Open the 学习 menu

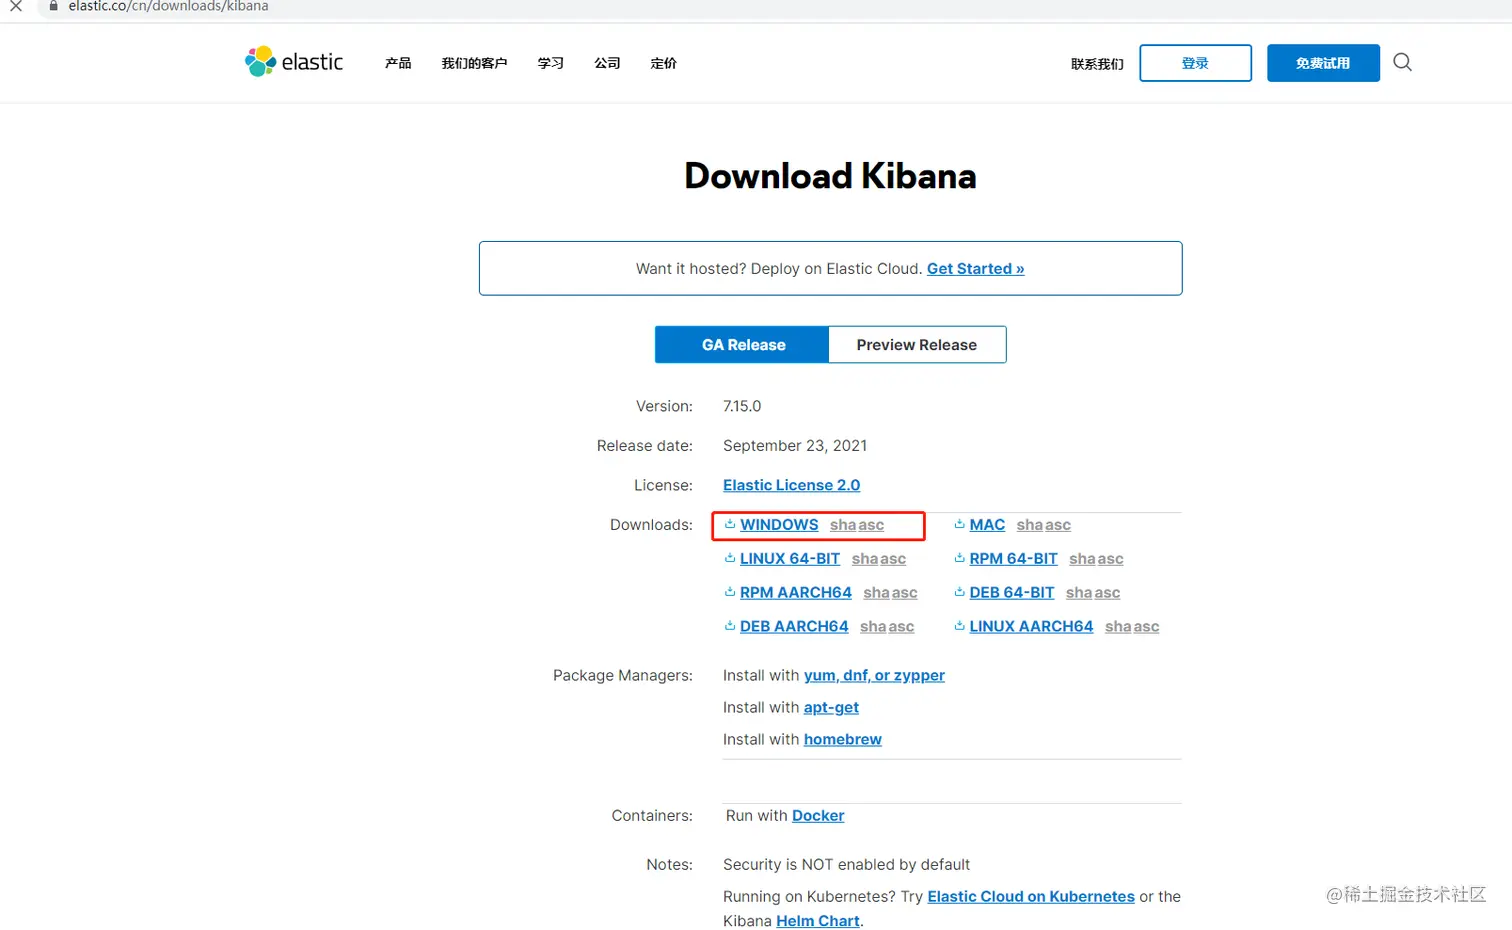(551, 63)
